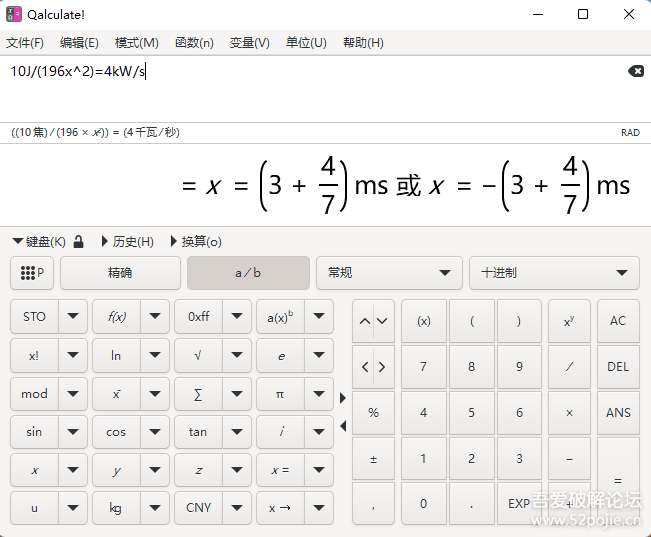This screenshot has width=651, height=537.
Task: Click the keypad lock icon
Action: [x=79, y=242]
